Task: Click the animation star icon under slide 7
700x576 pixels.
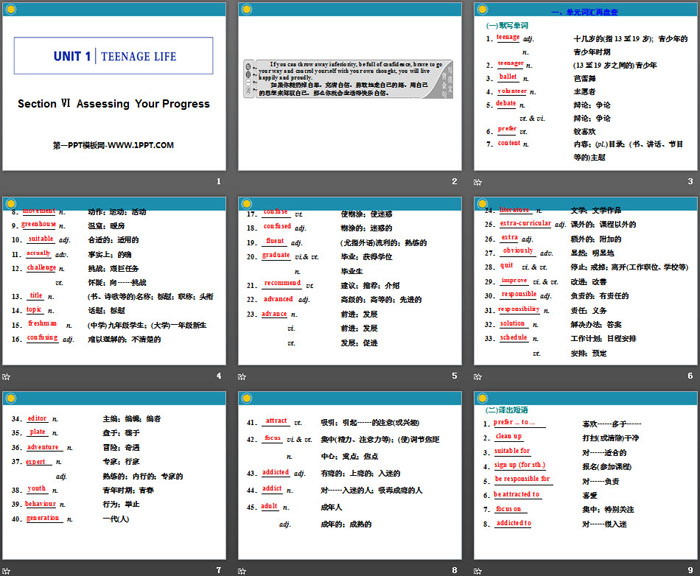Action: (7, 569)
